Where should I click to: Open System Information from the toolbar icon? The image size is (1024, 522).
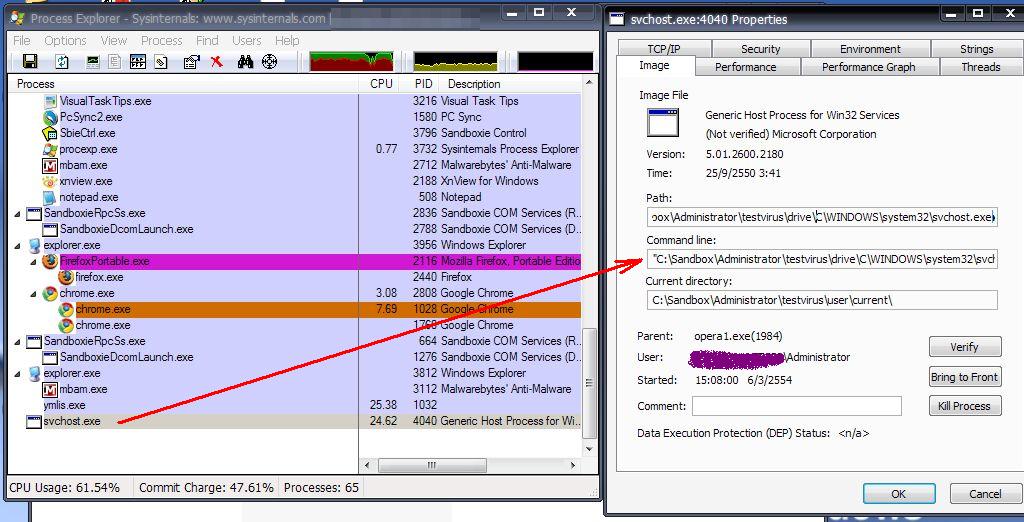(93, 61)
